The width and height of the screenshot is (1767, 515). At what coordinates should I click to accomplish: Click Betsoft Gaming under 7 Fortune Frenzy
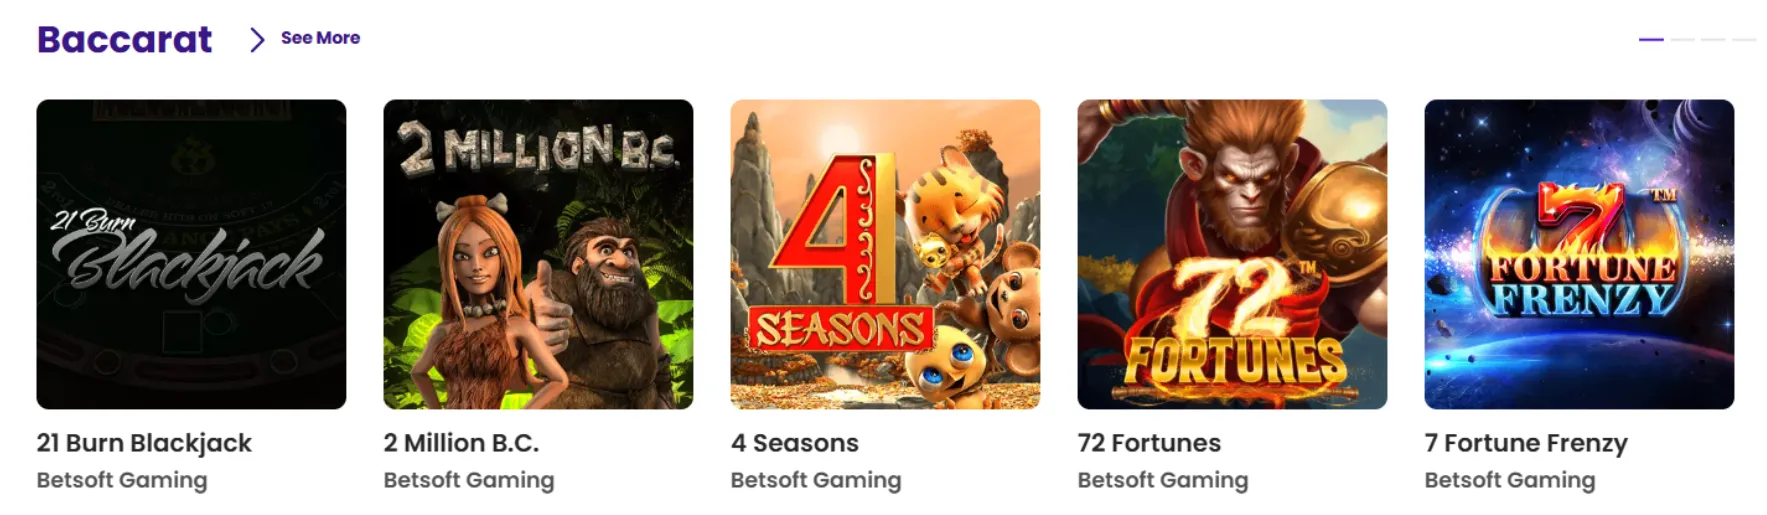coord(1510,480)
